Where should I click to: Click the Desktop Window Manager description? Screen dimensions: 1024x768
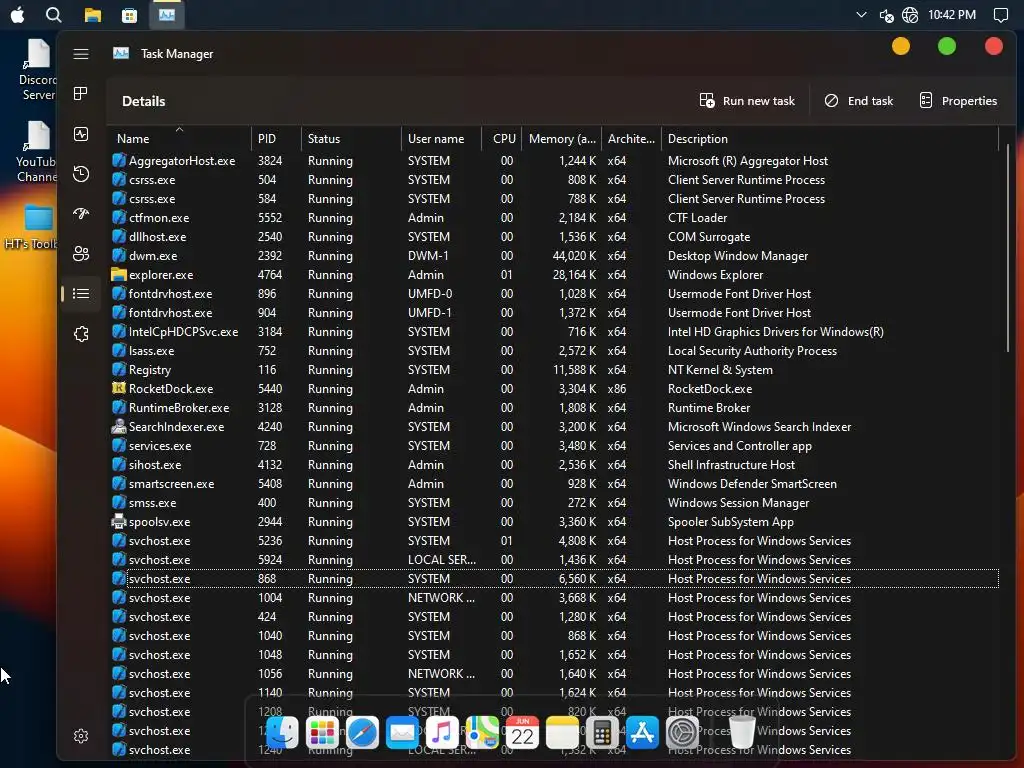[738, 256]
